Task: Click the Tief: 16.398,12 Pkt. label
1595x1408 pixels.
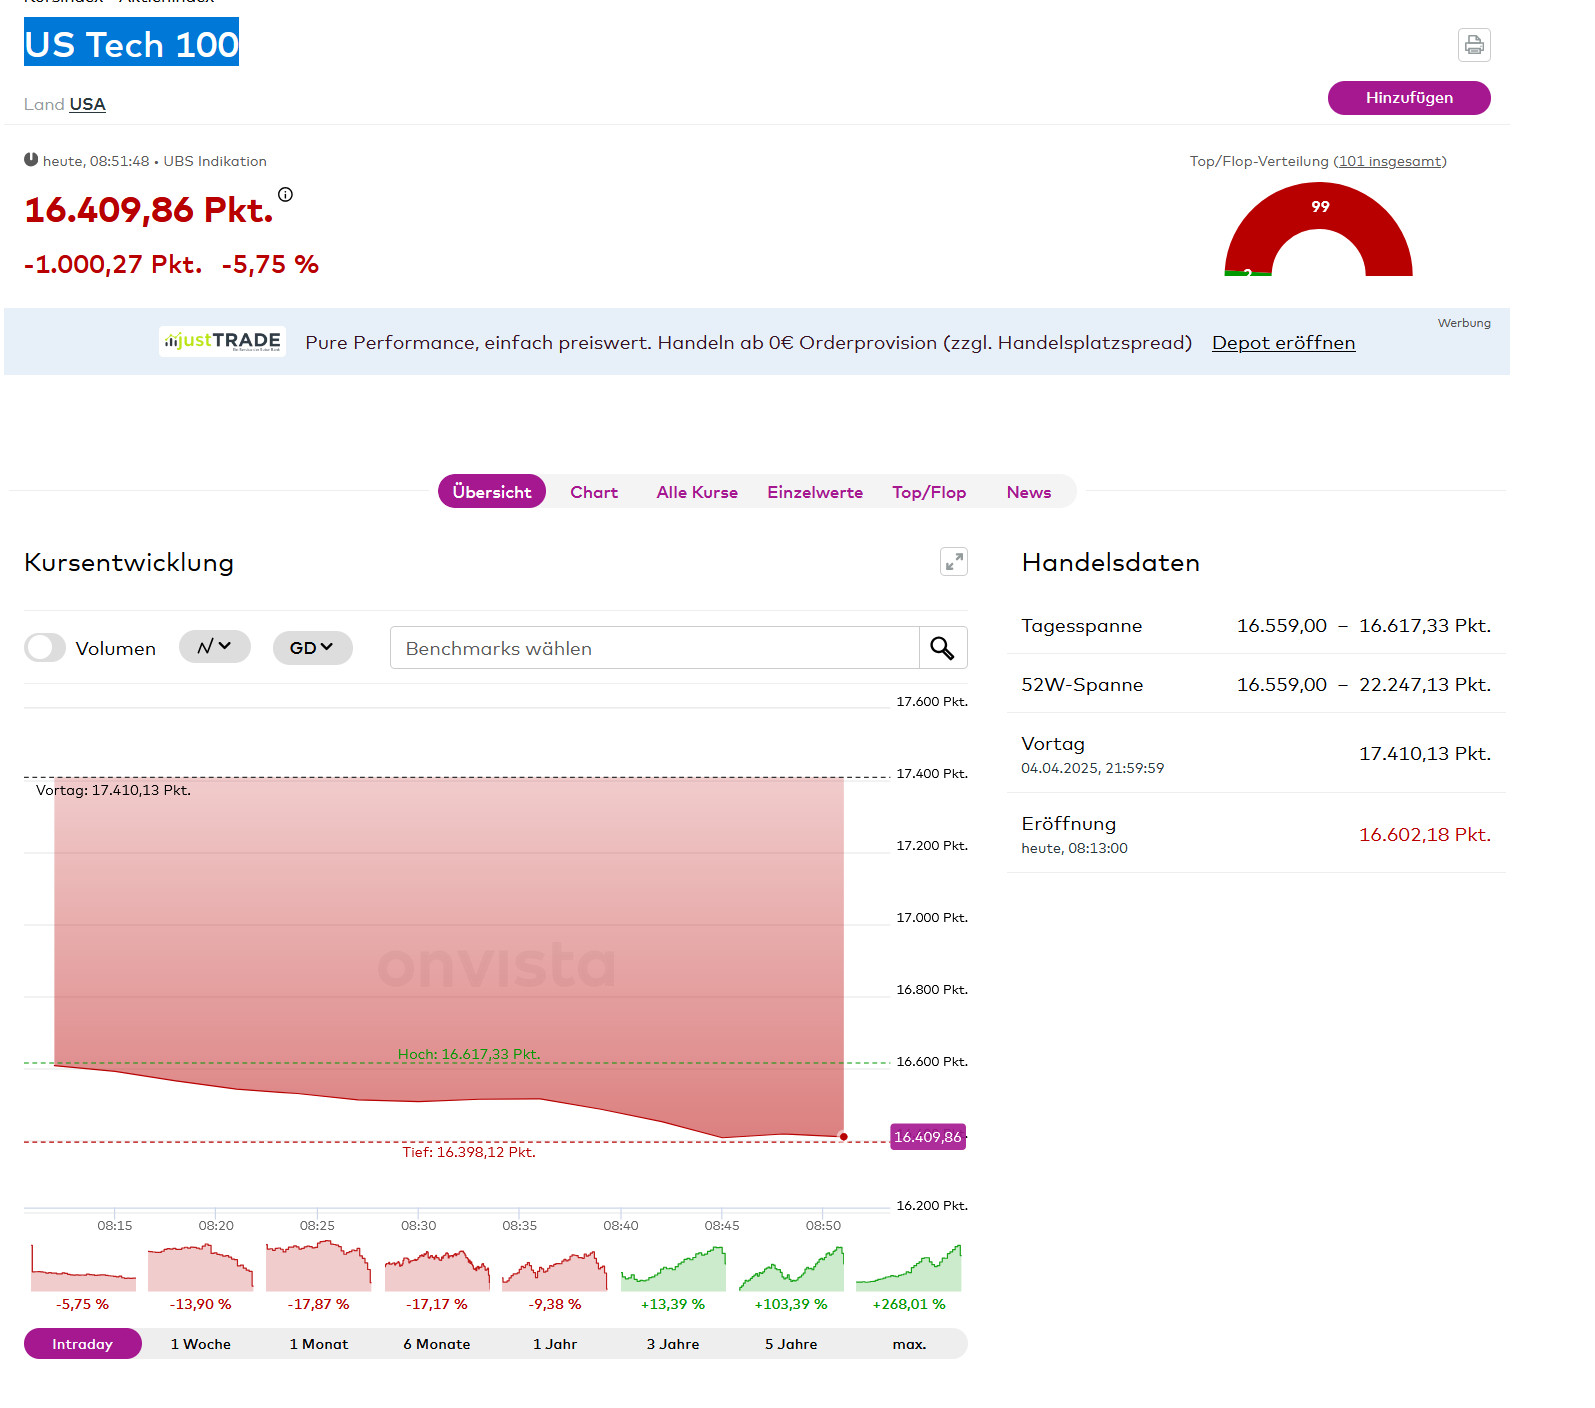Action: [x=469, y=1152]
